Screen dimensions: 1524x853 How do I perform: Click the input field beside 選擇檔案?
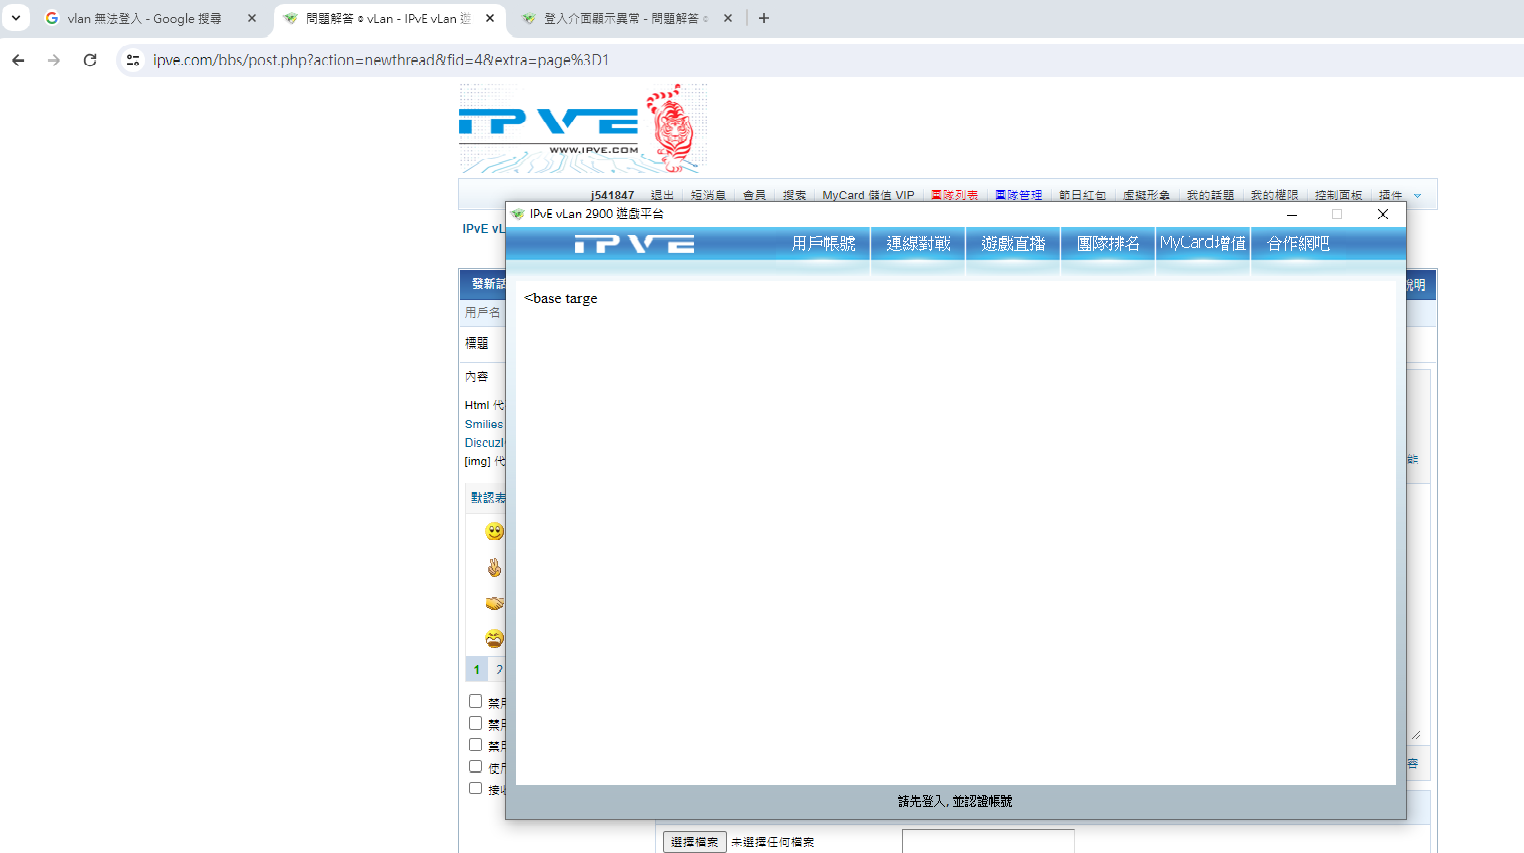(988, 841)
